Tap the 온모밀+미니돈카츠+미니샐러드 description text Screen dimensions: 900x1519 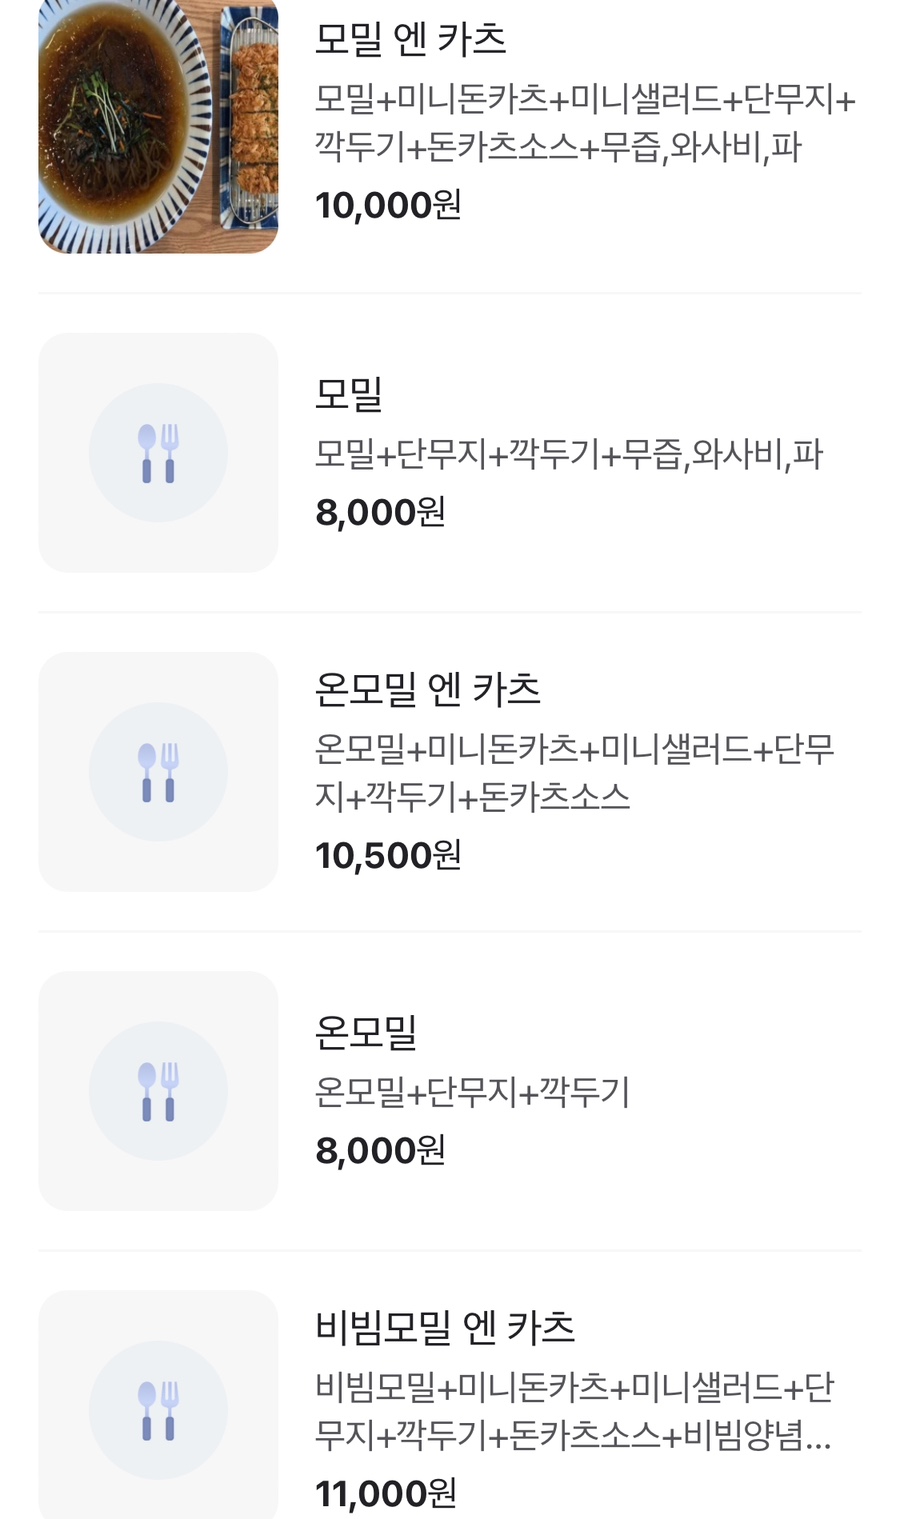point(574,773)
